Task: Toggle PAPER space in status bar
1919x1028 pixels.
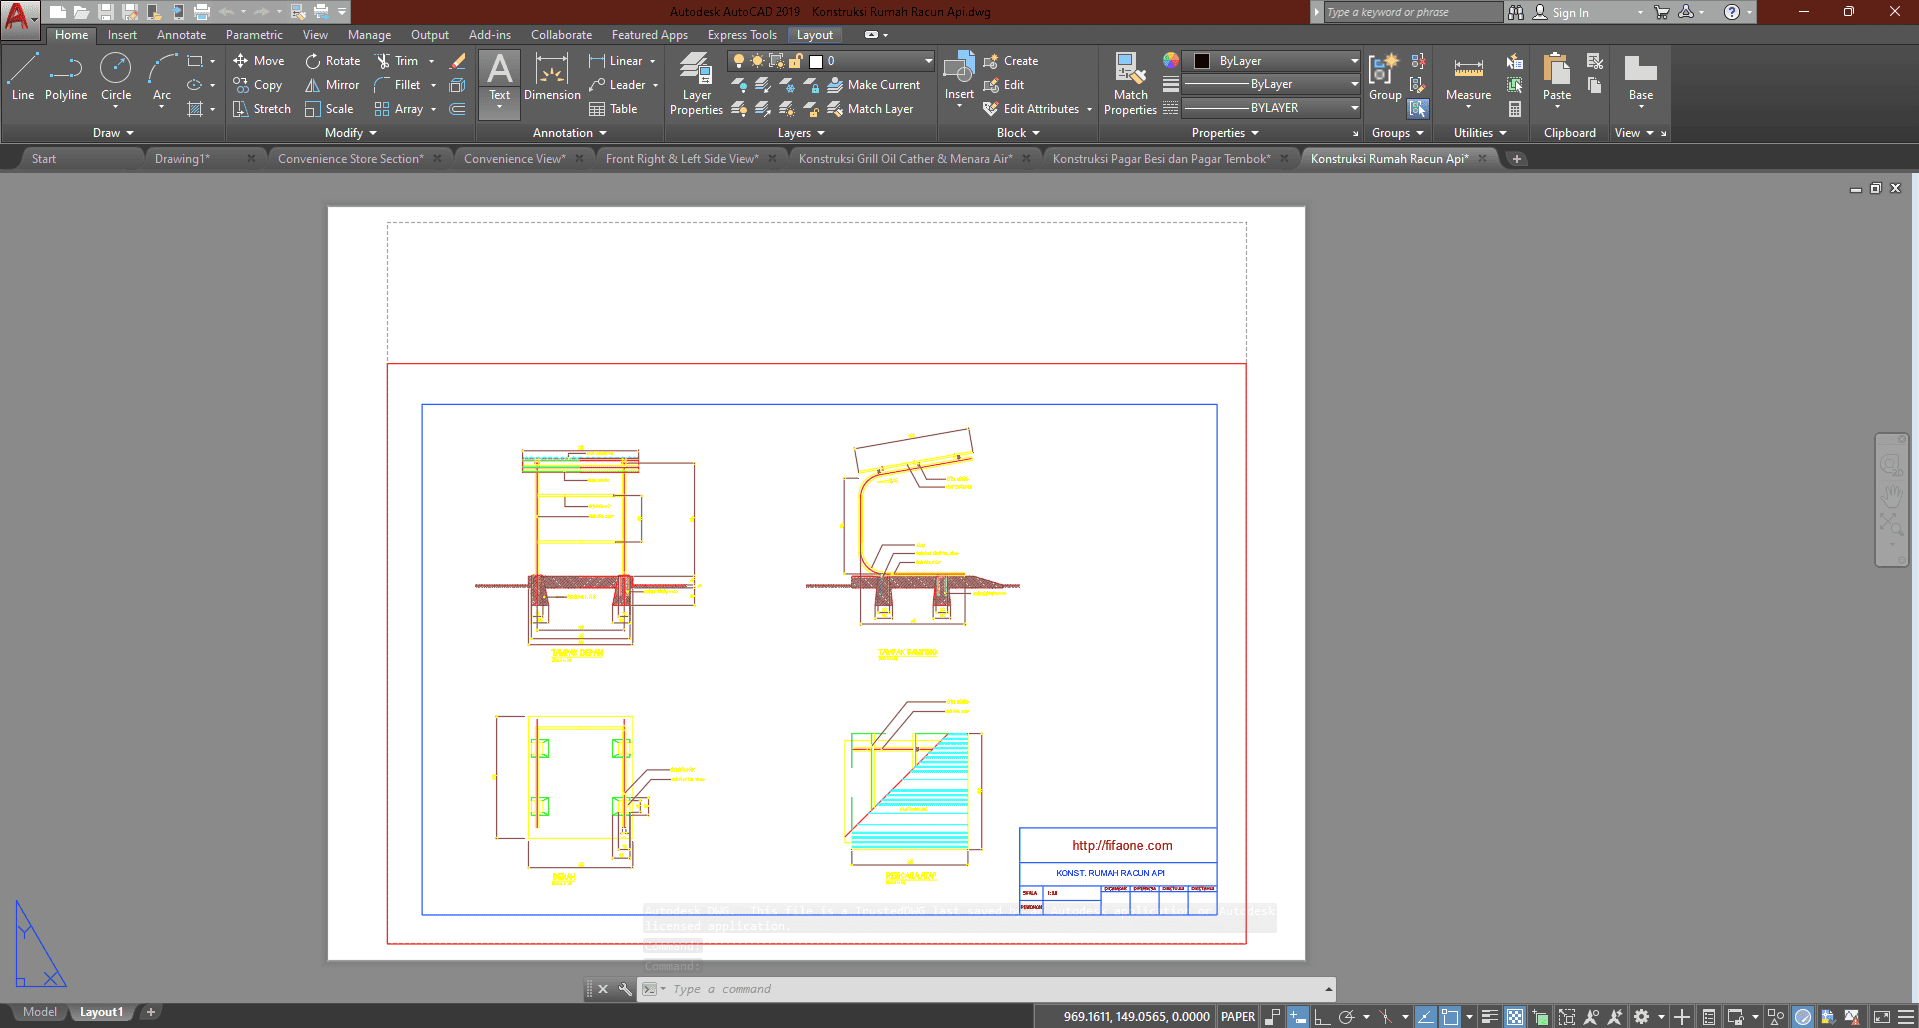Action: tap(1237, 1016)
